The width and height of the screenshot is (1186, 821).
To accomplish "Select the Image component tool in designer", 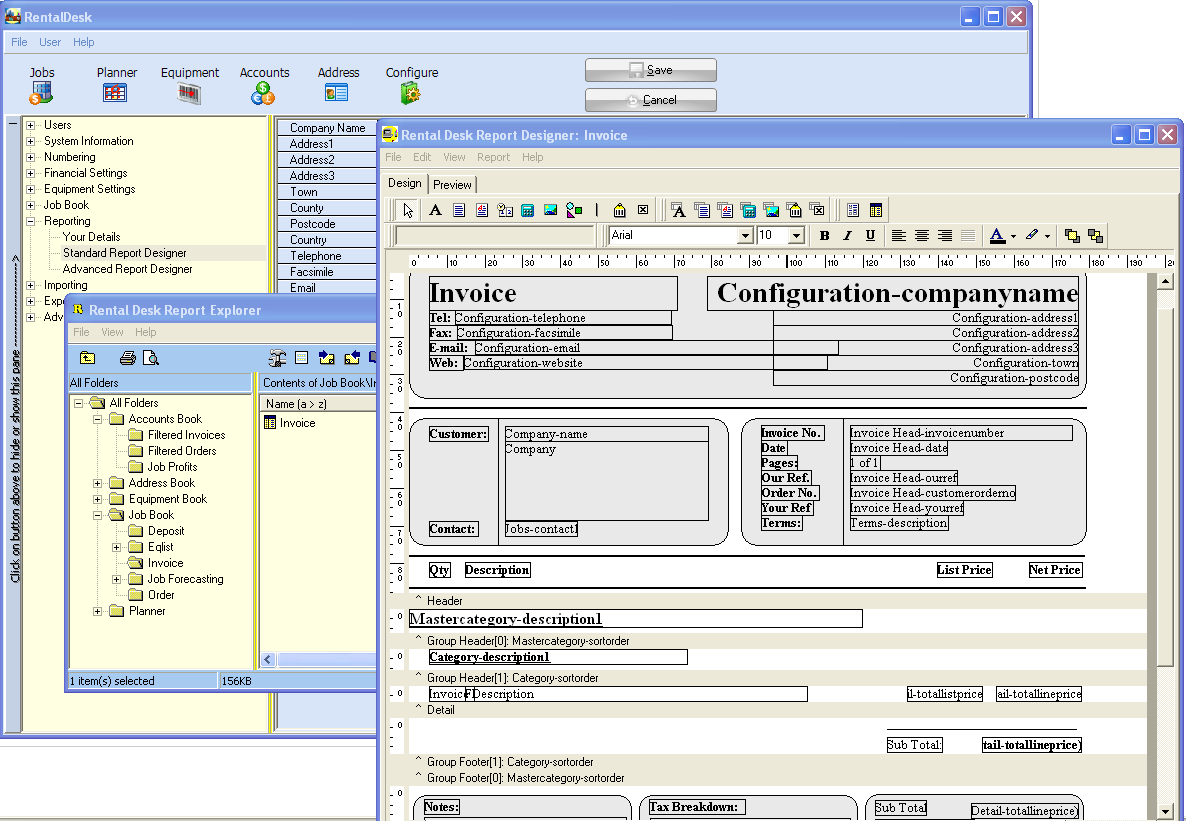I will (550, 210).
